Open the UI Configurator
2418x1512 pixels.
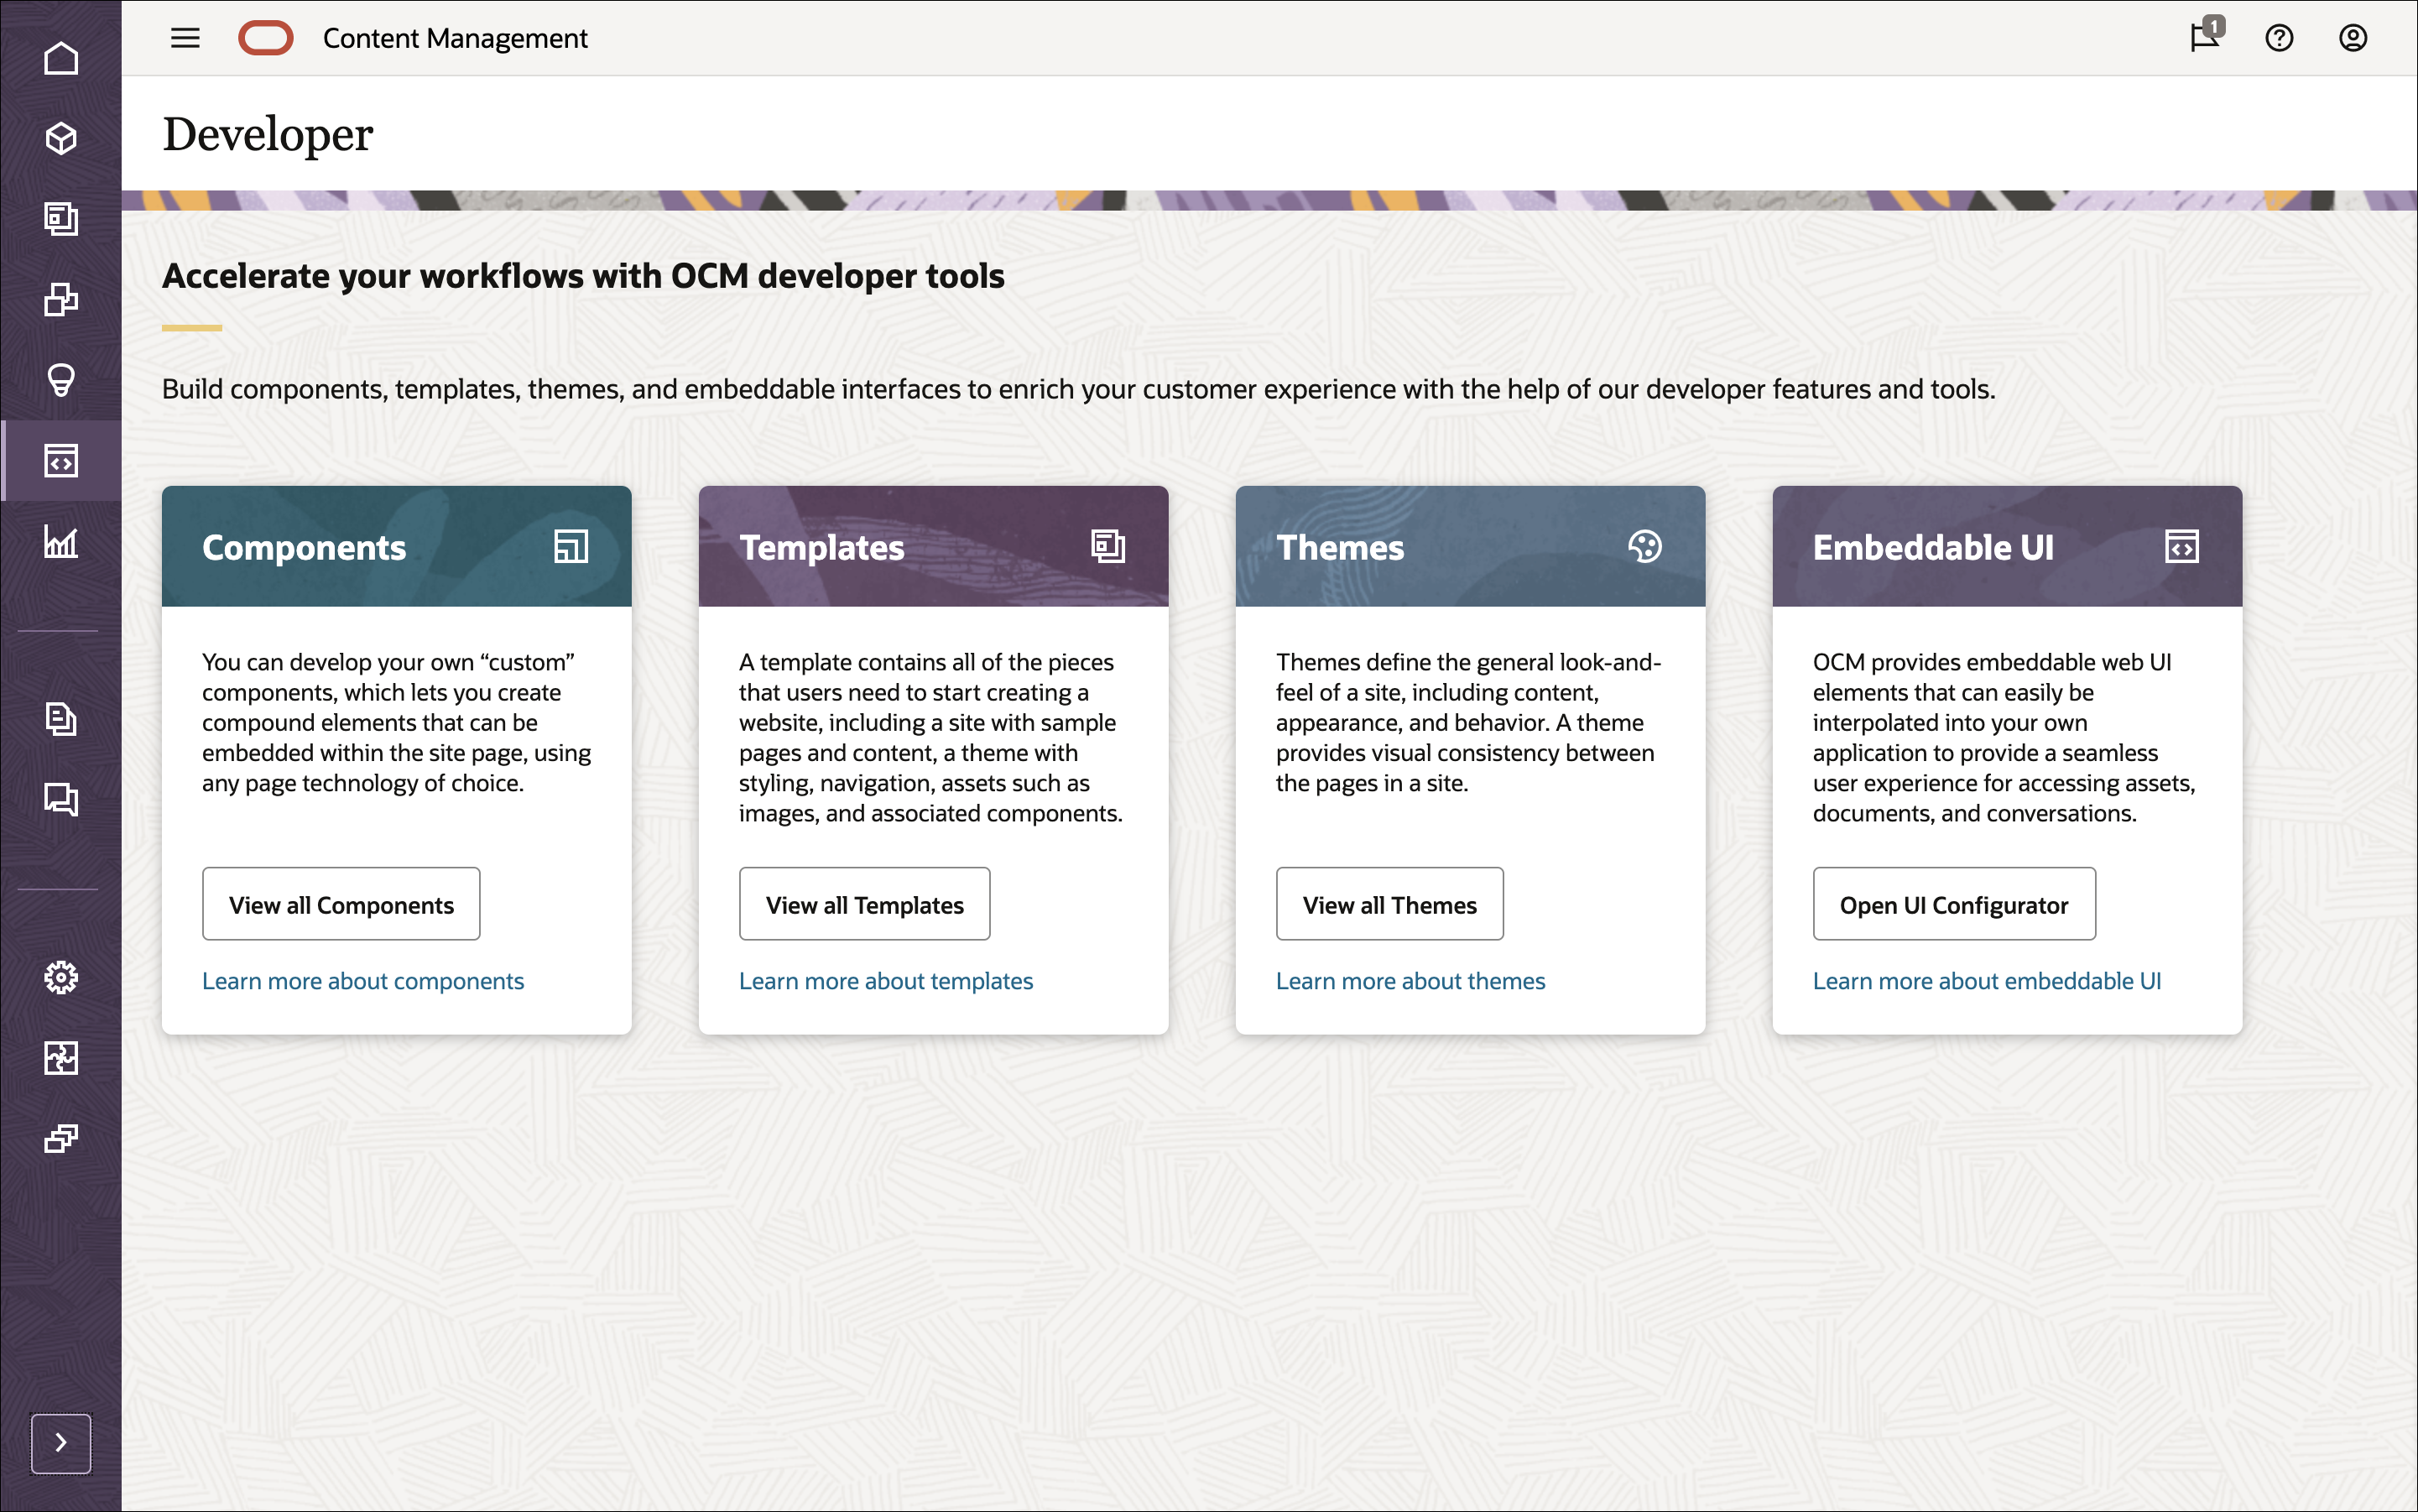click(1953, 903)
